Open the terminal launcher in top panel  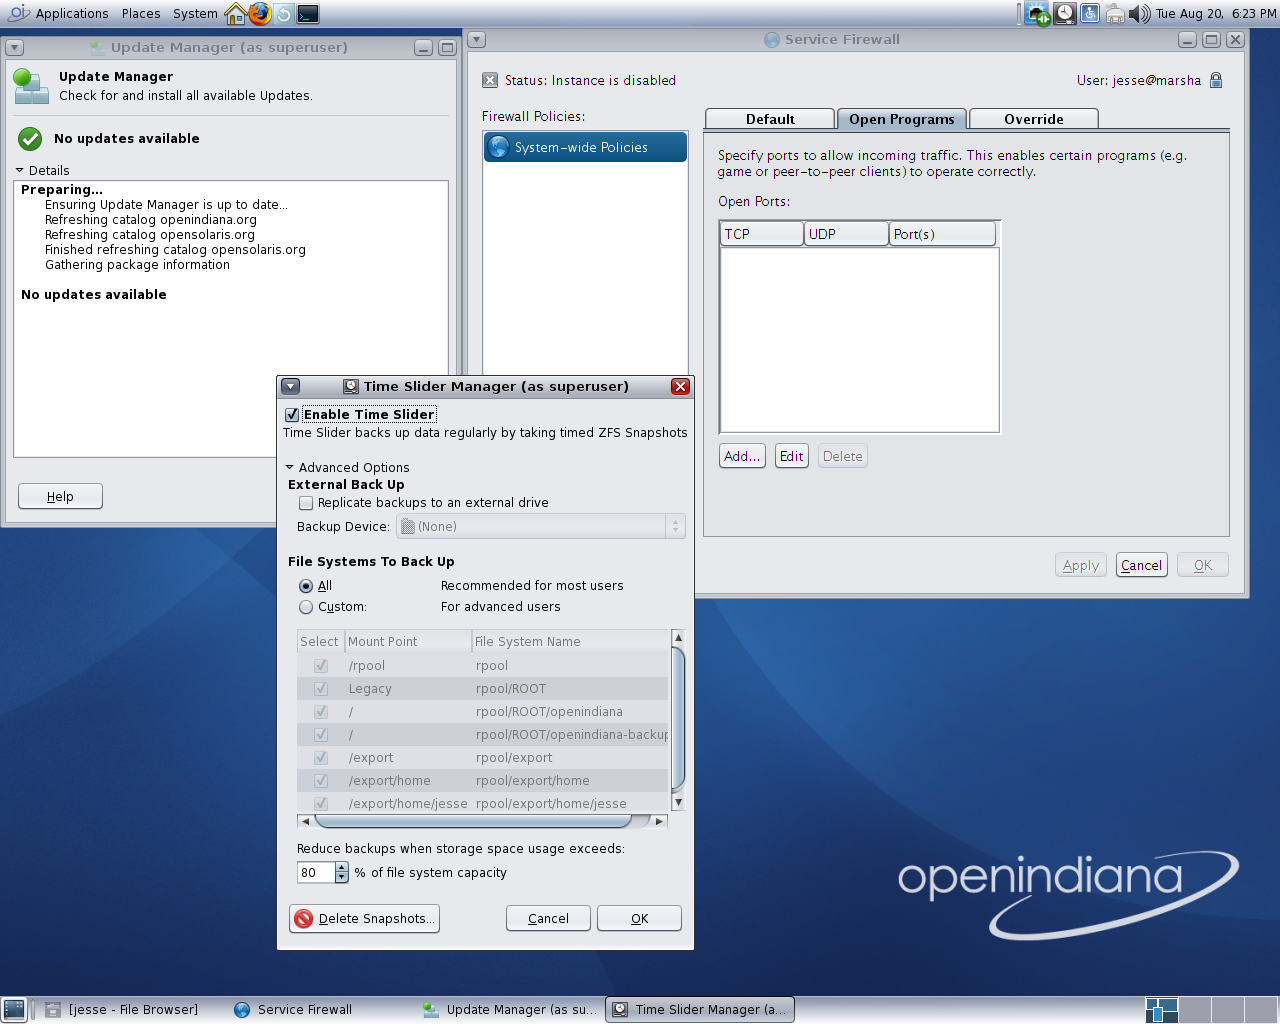[308, 13]
